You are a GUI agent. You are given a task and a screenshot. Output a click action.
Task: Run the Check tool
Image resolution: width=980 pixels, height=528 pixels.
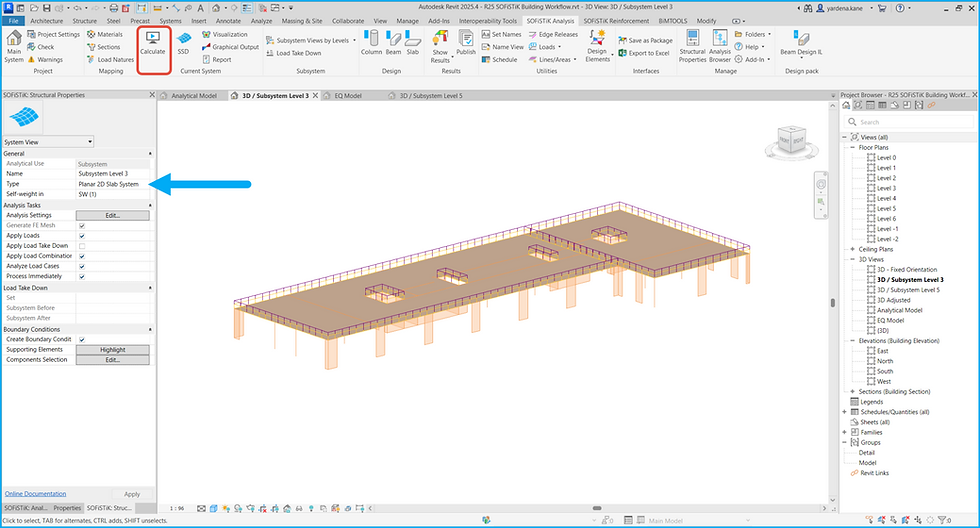41,47
